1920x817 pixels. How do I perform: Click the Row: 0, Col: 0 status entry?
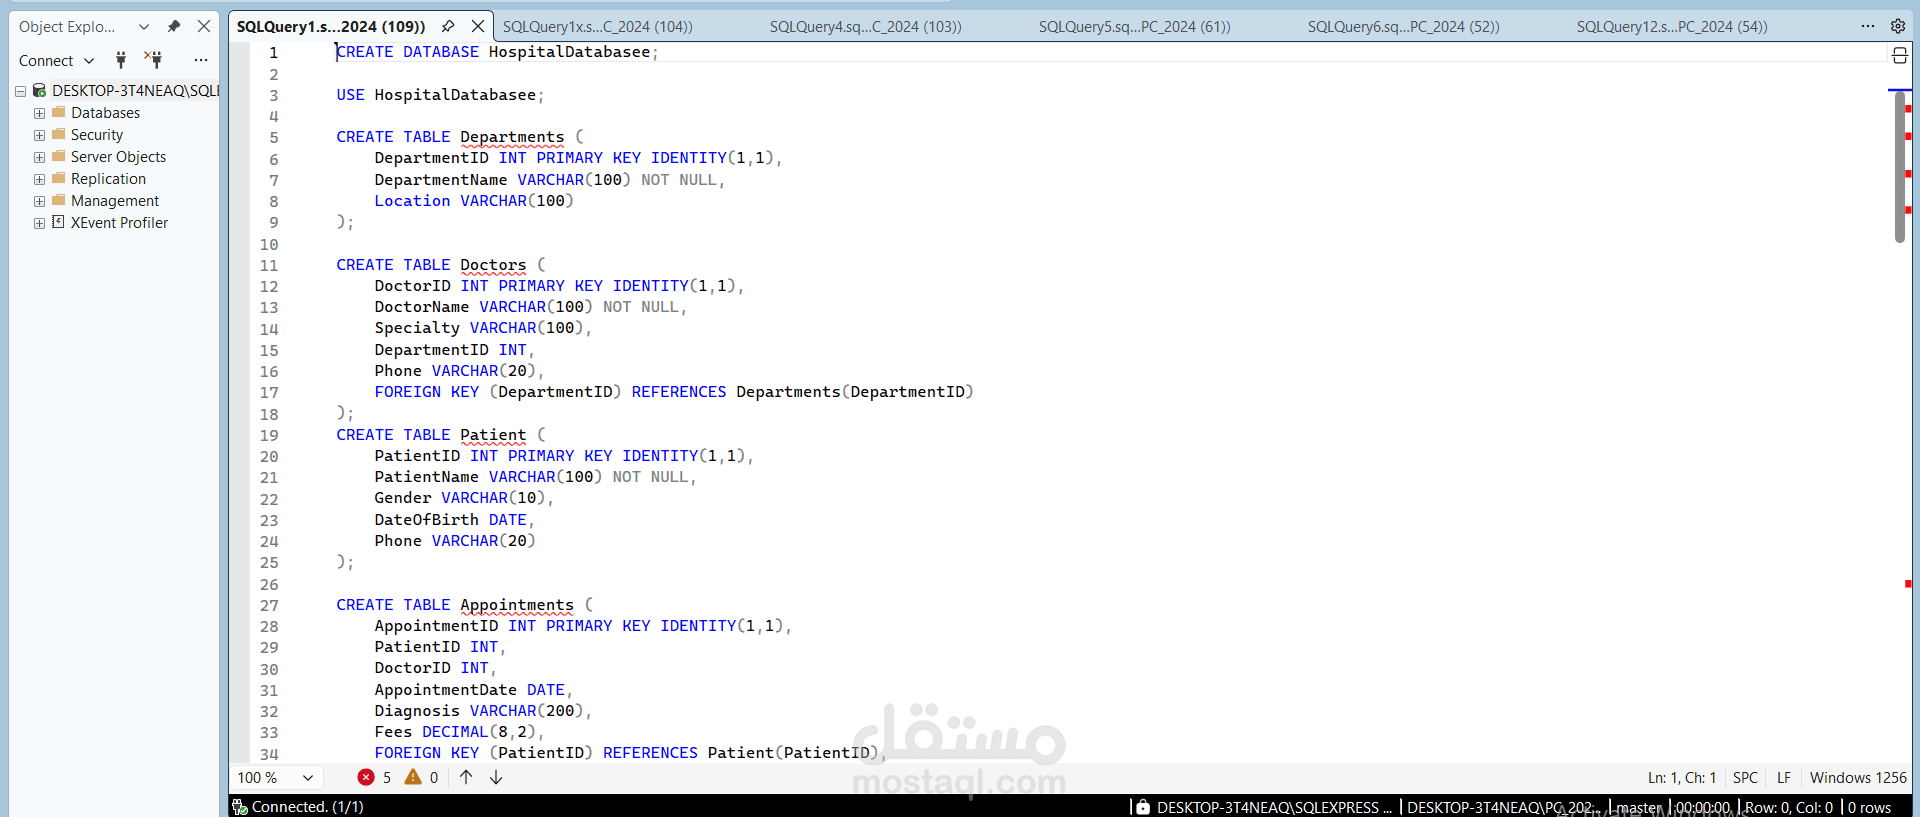coord(1789,807)
